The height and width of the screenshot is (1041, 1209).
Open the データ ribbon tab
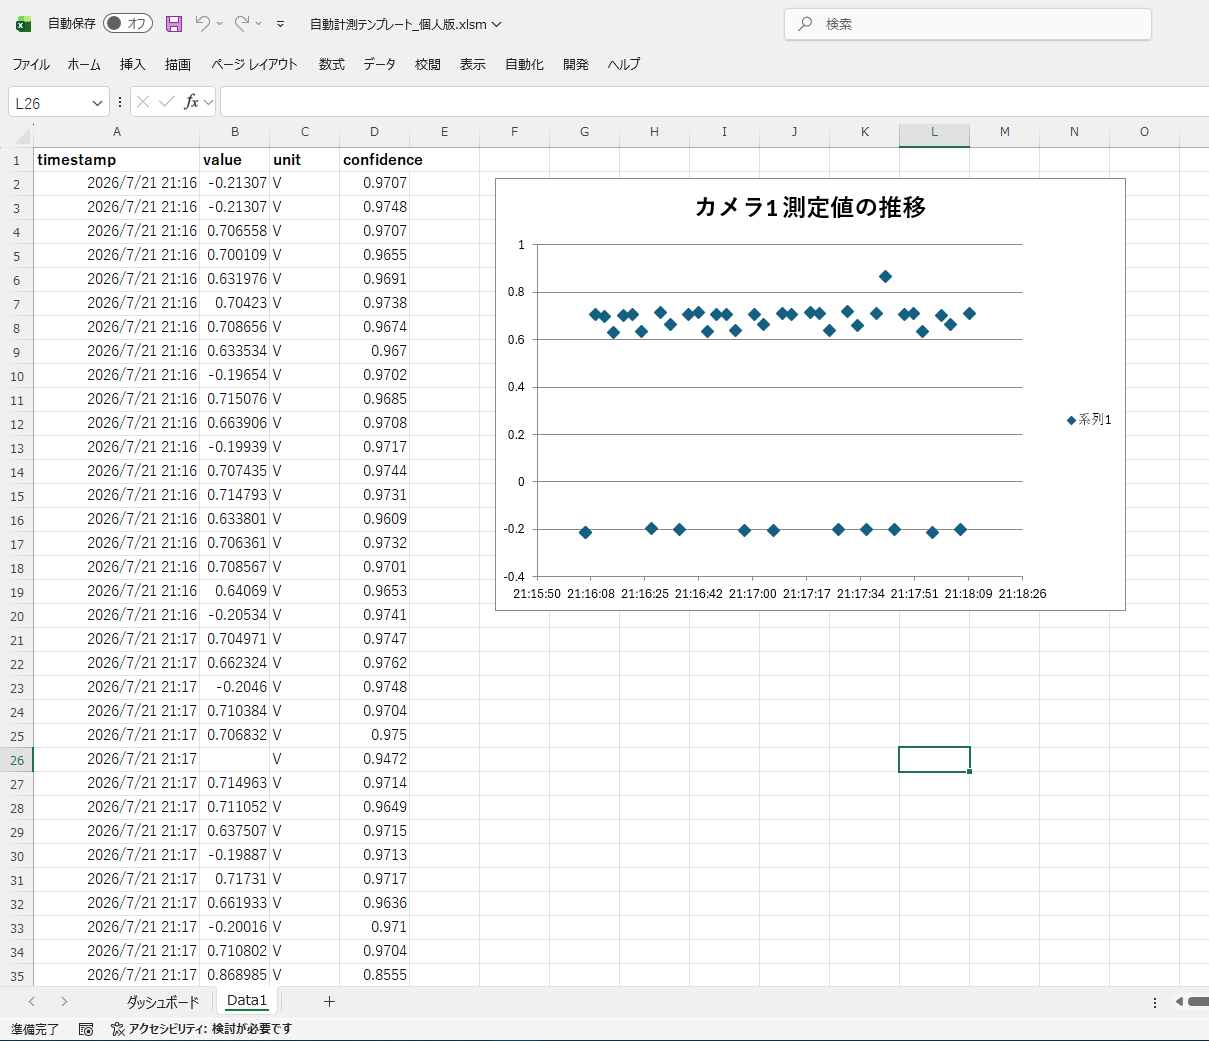[380, 64]
